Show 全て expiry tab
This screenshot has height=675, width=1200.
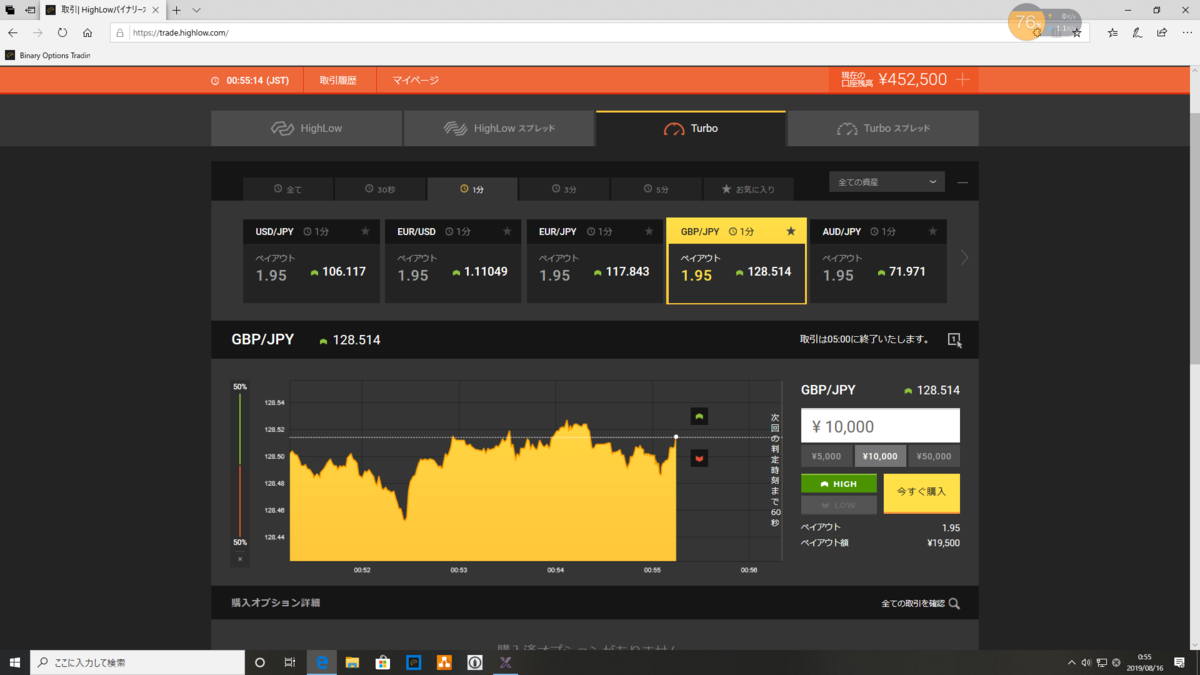point(288,189)
